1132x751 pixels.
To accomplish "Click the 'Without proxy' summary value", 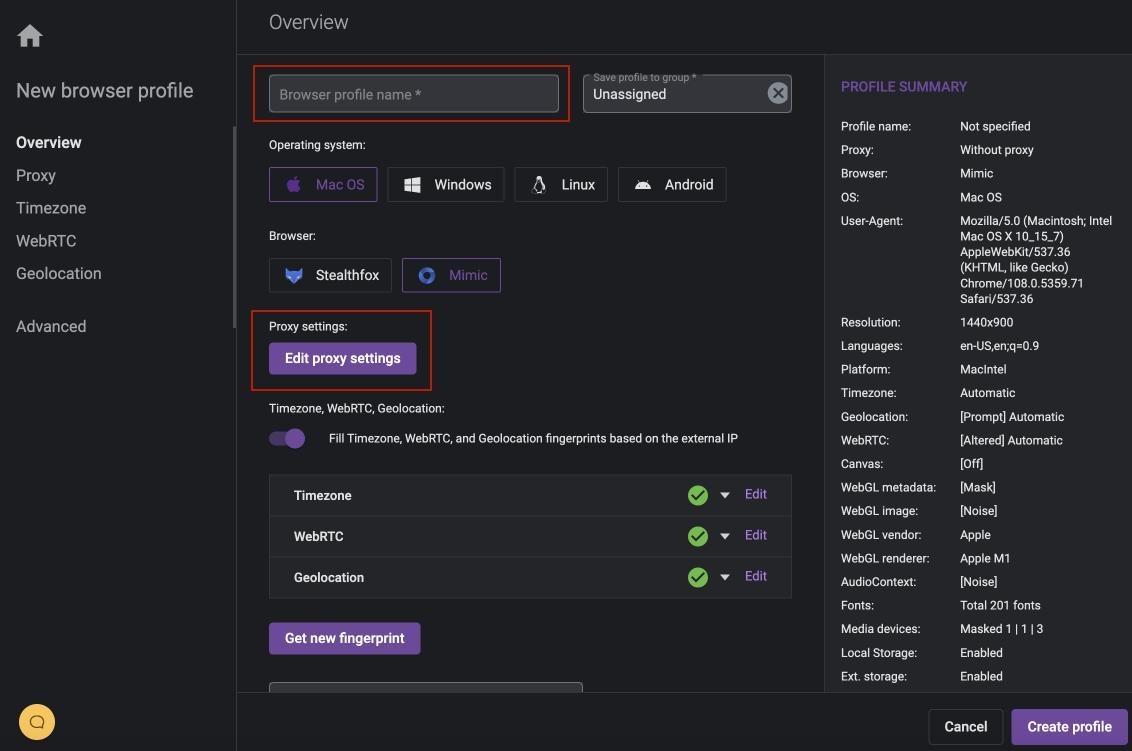I will coord(996,150).
